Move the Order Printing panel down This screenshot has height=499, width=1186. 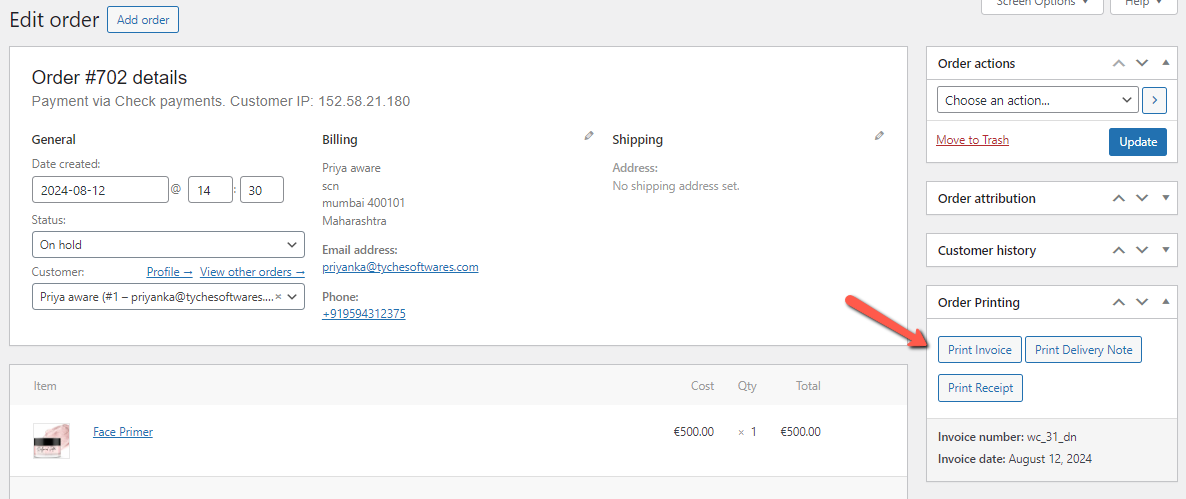(x=1142, y=302)
